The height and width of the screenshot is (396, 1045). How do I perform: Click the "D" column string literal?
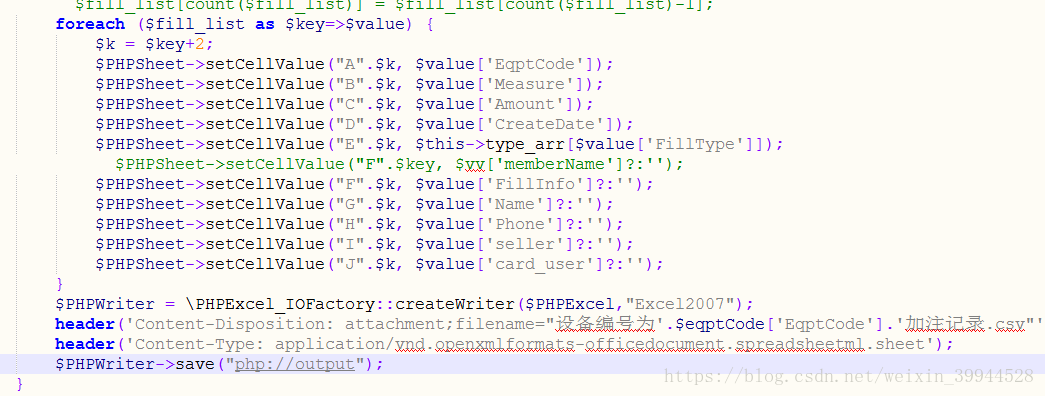tap(350, 125)
